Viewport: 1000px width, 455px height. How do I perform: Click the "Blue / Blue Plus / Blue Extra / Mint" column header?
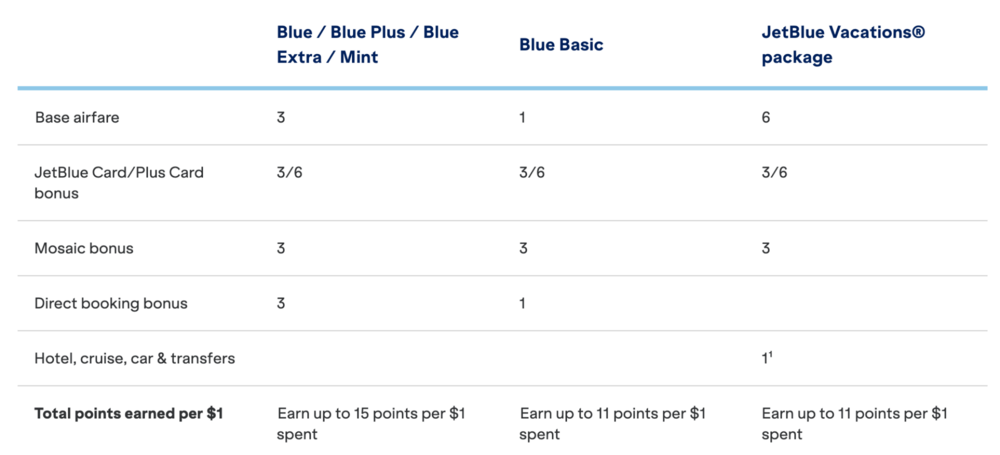click(x=367, y=45)
